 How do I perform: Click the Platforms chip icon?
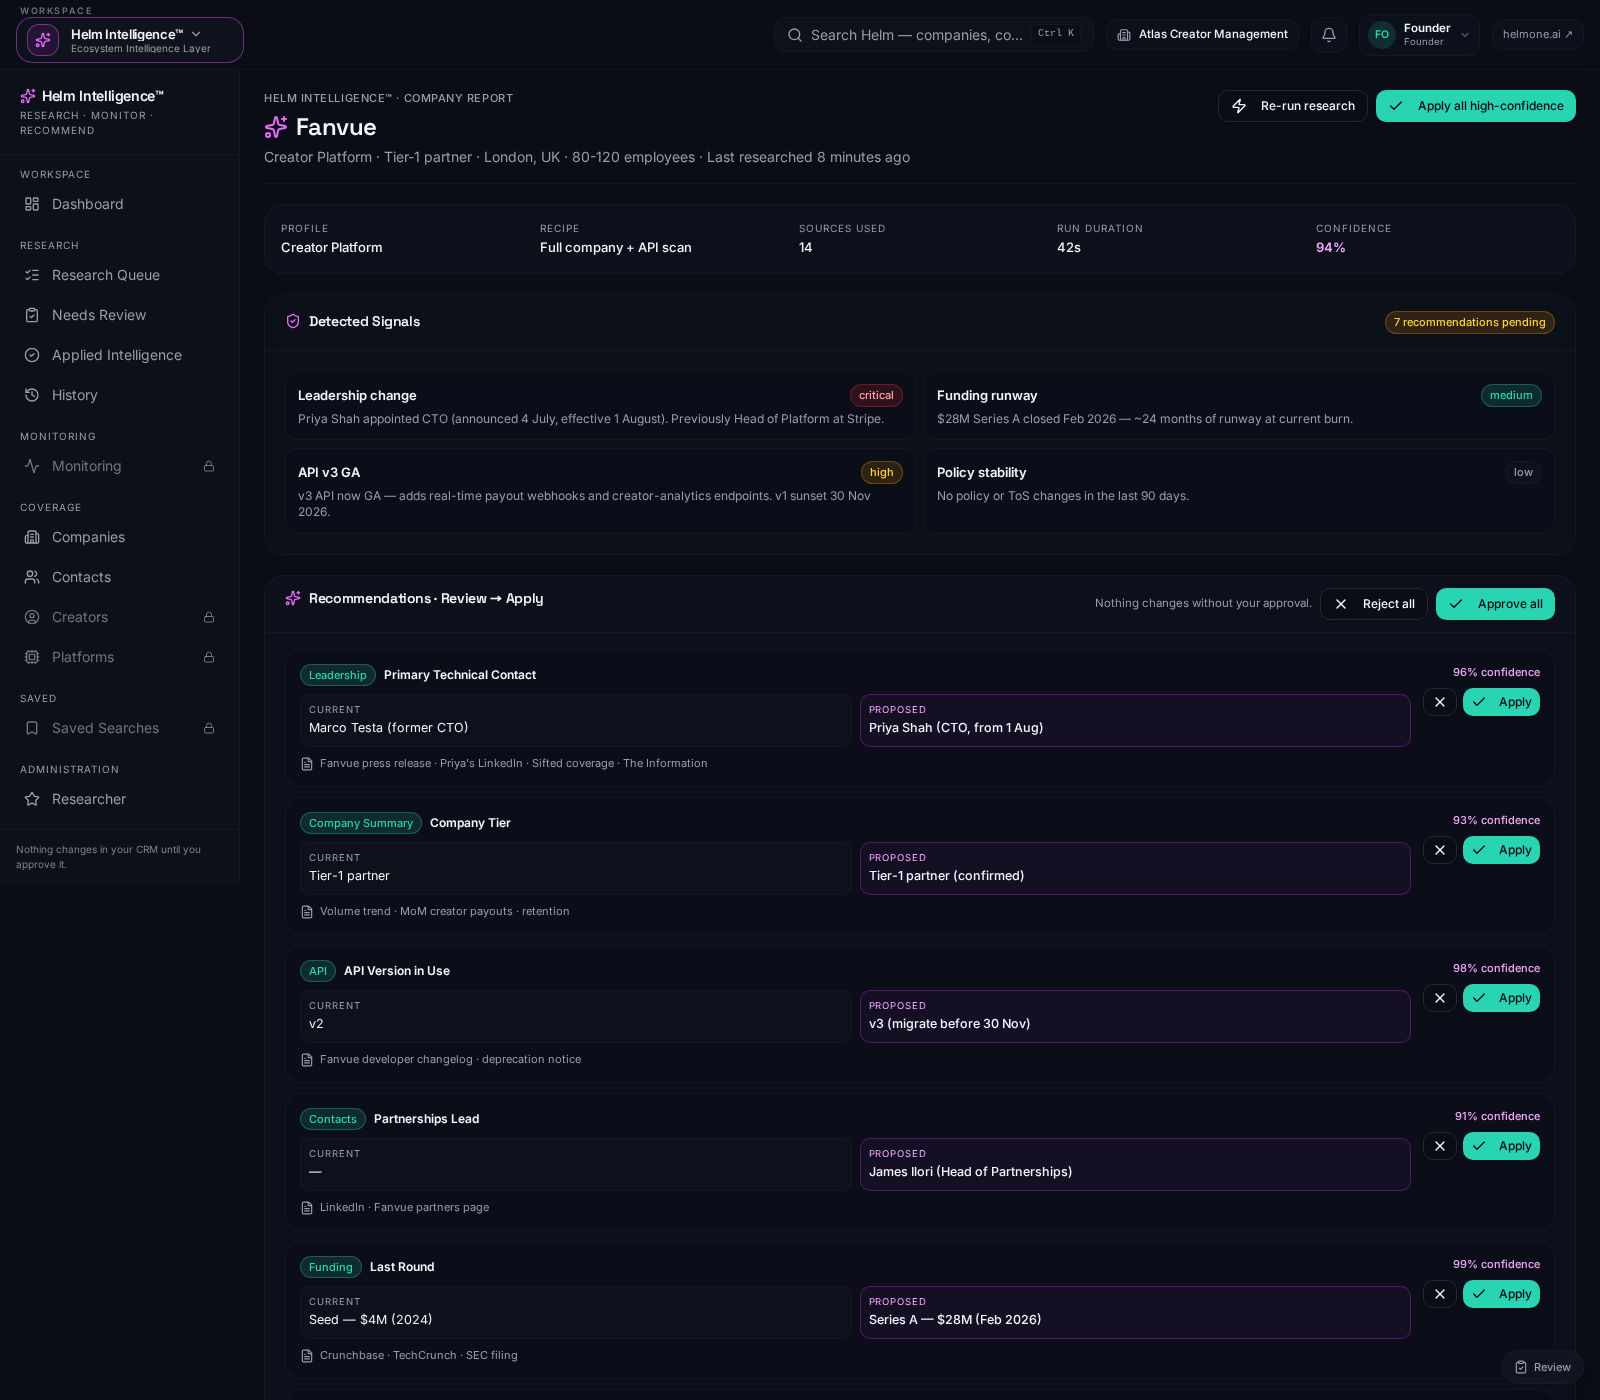32,657
